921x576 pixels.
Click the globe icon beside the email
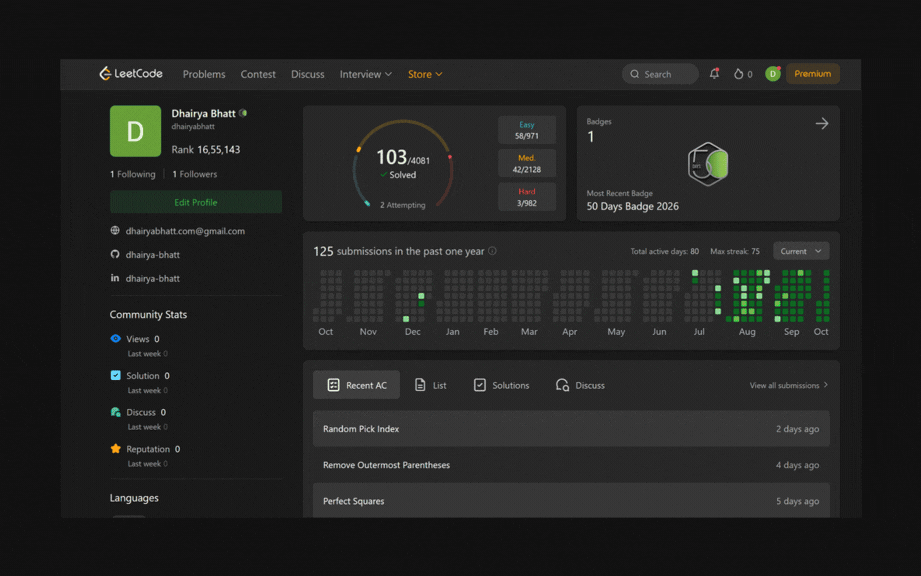(x=115, y=231)
